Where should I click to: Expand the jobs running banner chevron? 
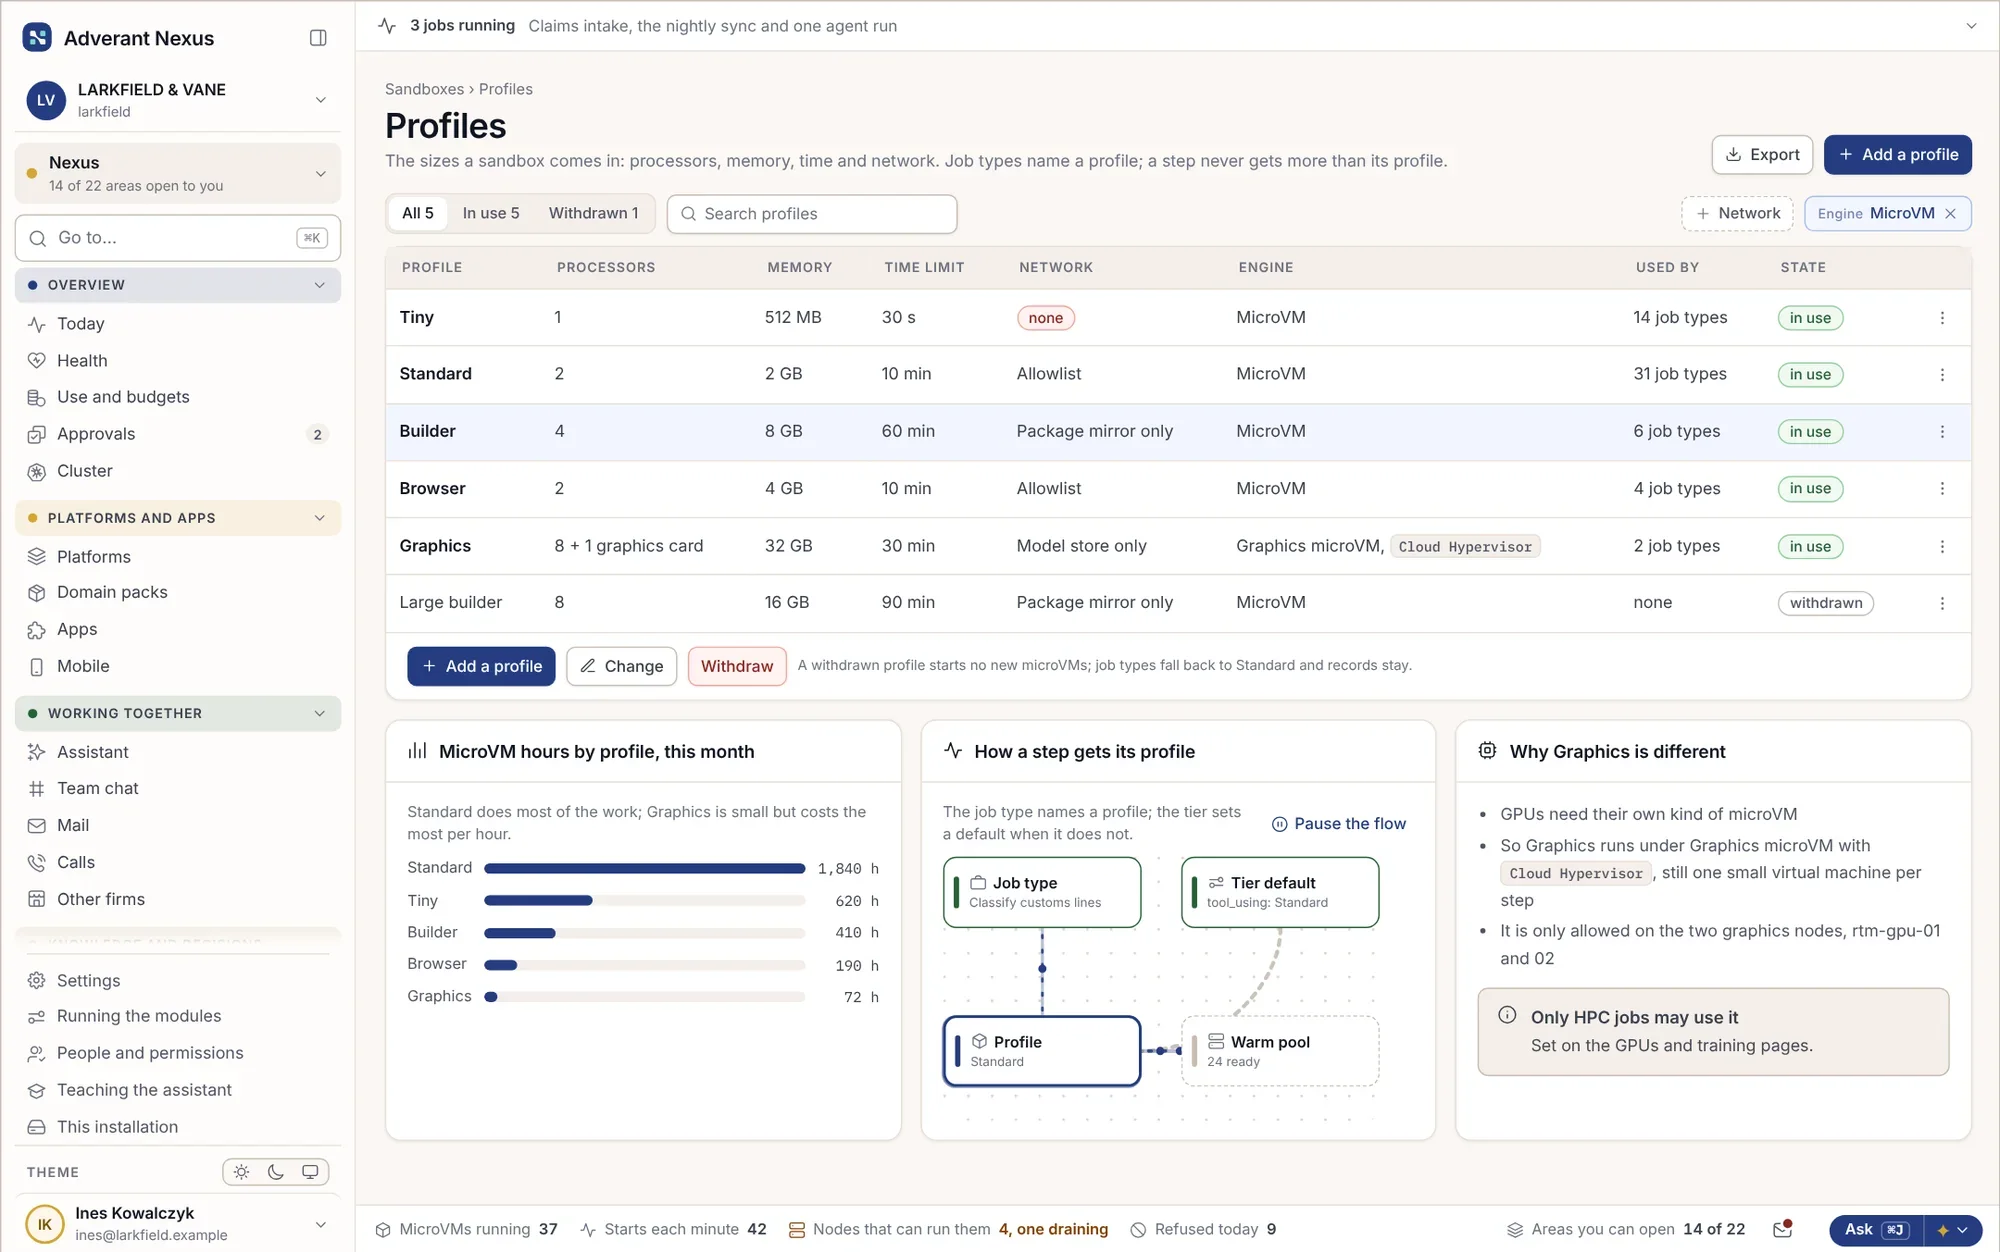pyautogui.click(x=1971, y=26)
